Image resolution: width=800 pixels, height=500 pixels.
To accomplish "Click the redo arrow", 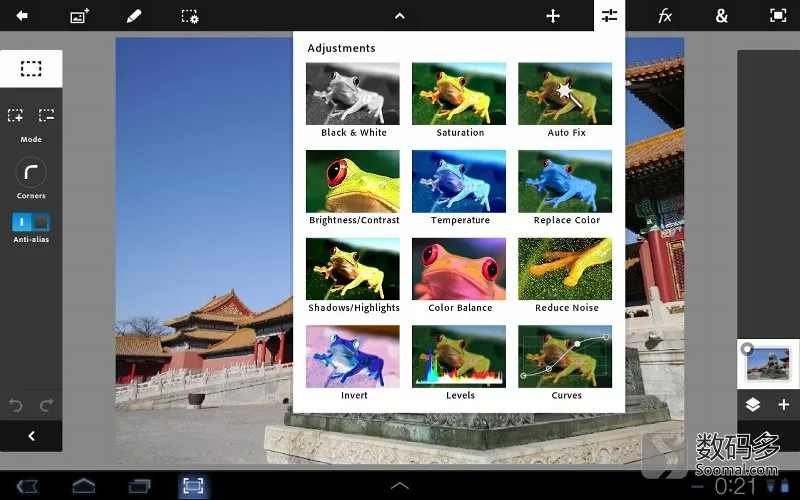I will click(46, 405).
